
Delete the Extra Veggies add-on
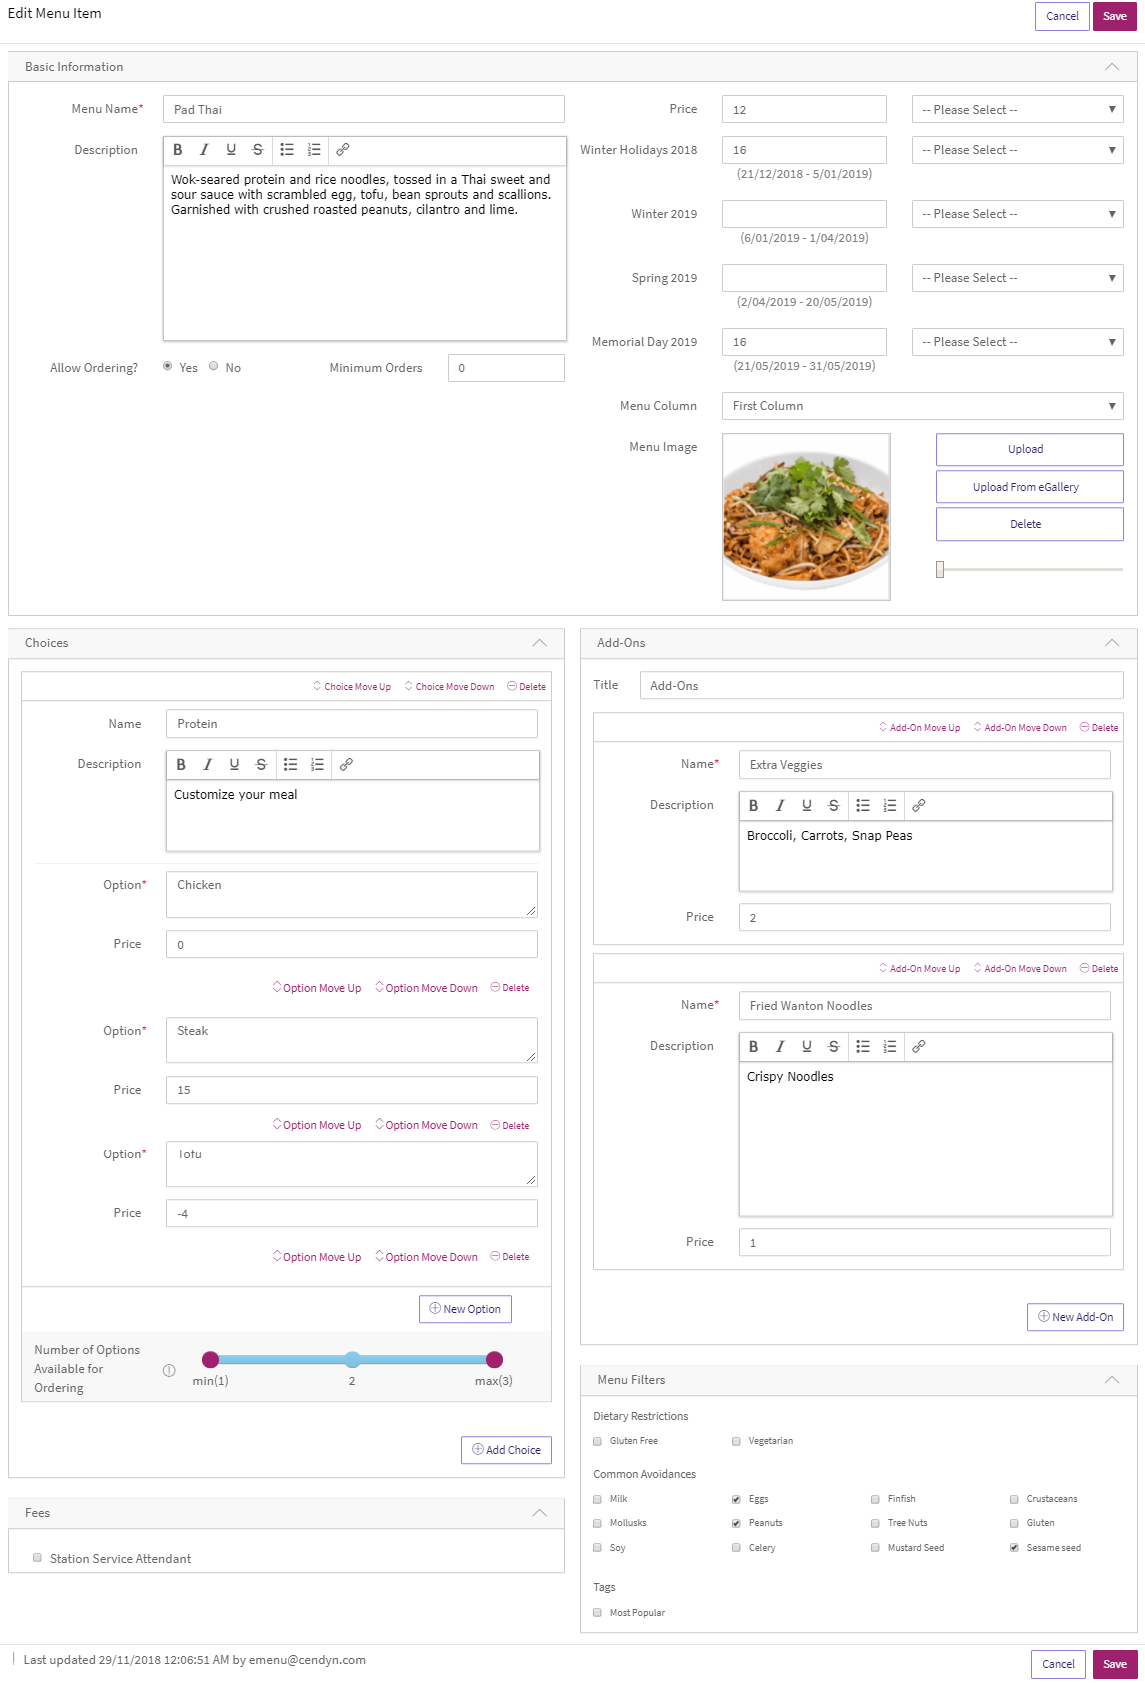pos(1099,728)
